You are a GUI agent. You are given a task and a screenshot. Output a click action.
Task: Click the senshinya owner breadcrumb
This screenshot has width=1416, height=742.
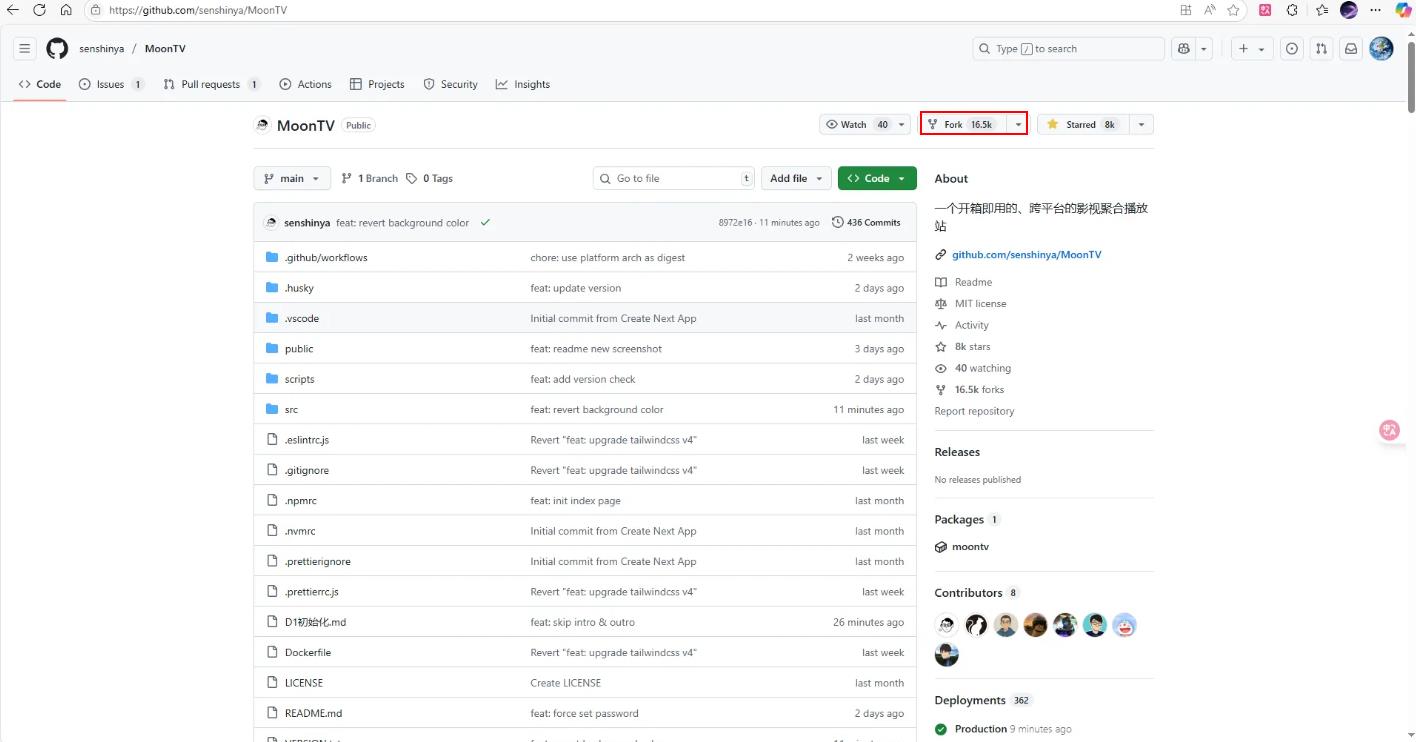[x=101, y=49]
